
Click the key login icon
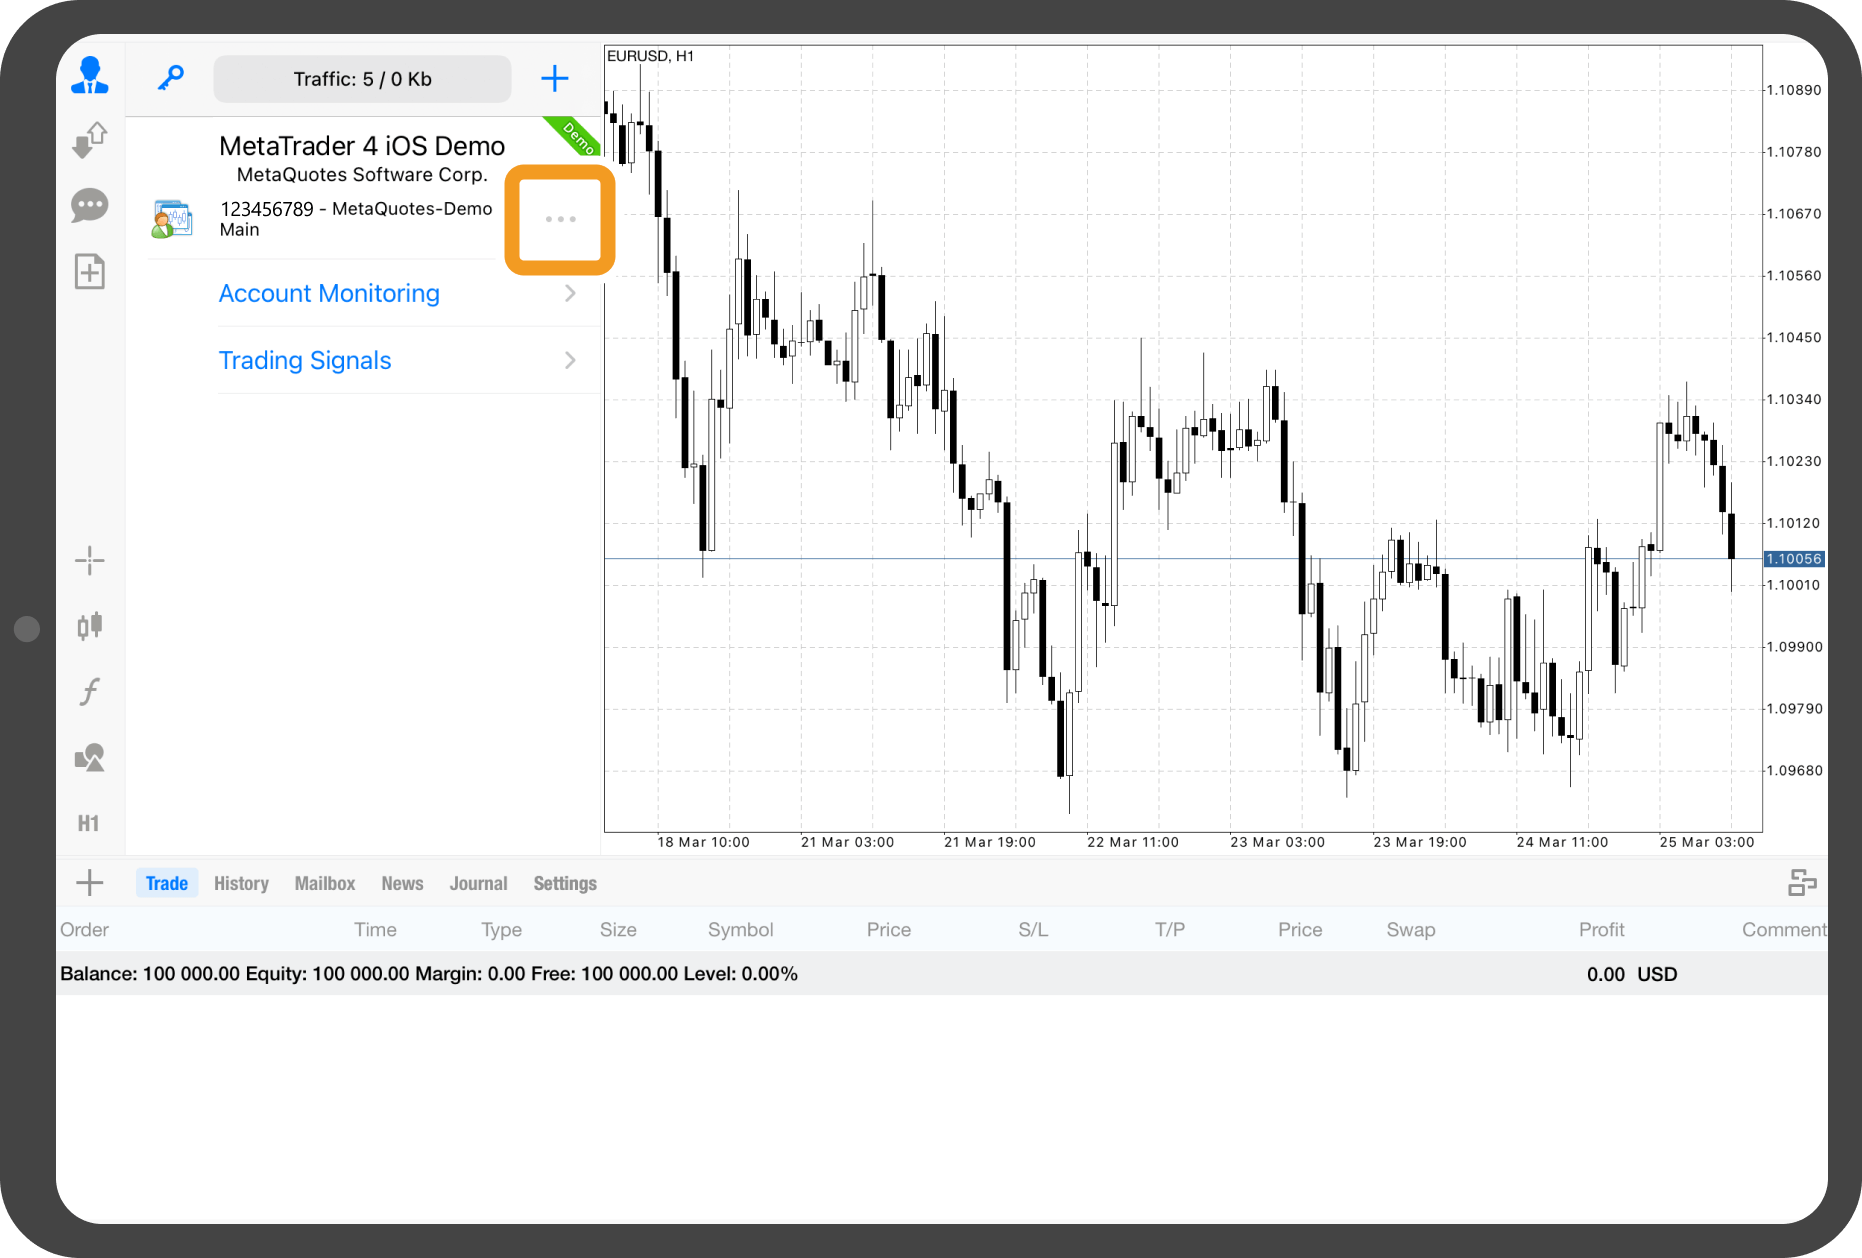171,78
